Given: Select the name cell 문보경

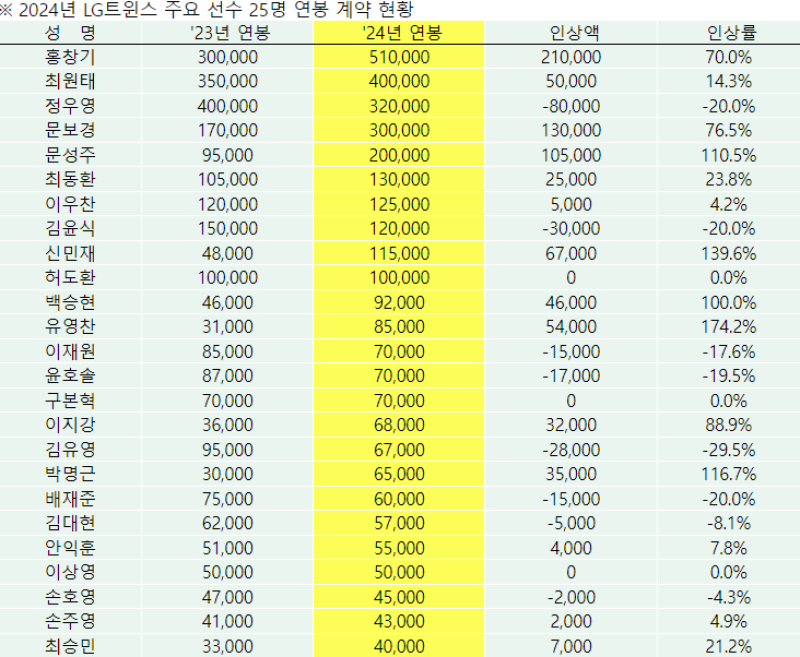Looking at the screenshot, I should [x=70, y=130].
